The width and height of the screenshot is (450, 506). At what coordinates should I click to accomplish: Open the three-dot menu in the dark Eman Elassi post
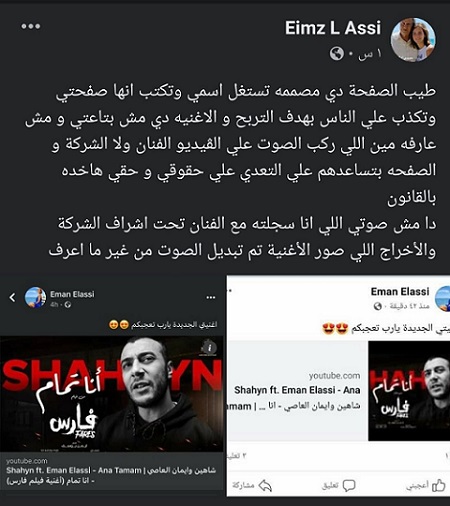211,297
